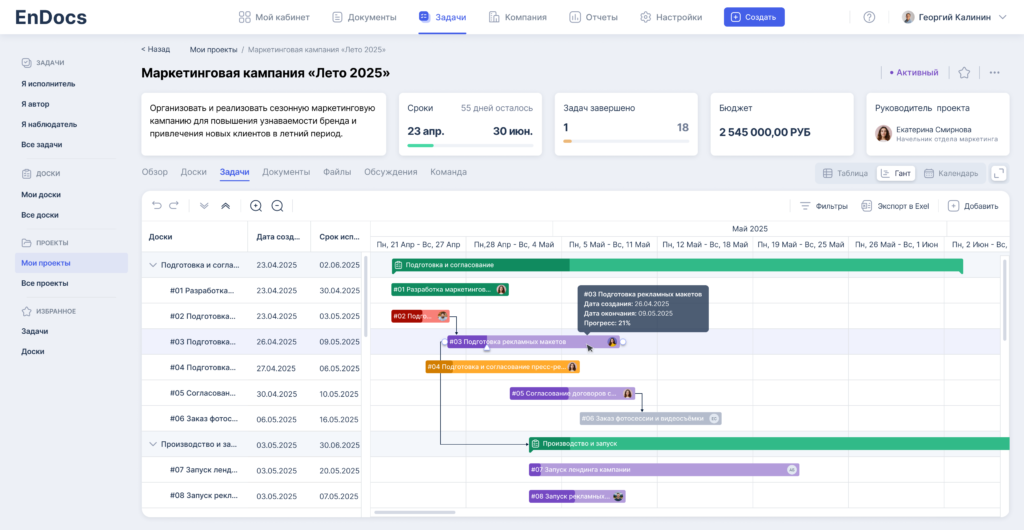Go to Отчеты in top navigation

click(593, 17)
